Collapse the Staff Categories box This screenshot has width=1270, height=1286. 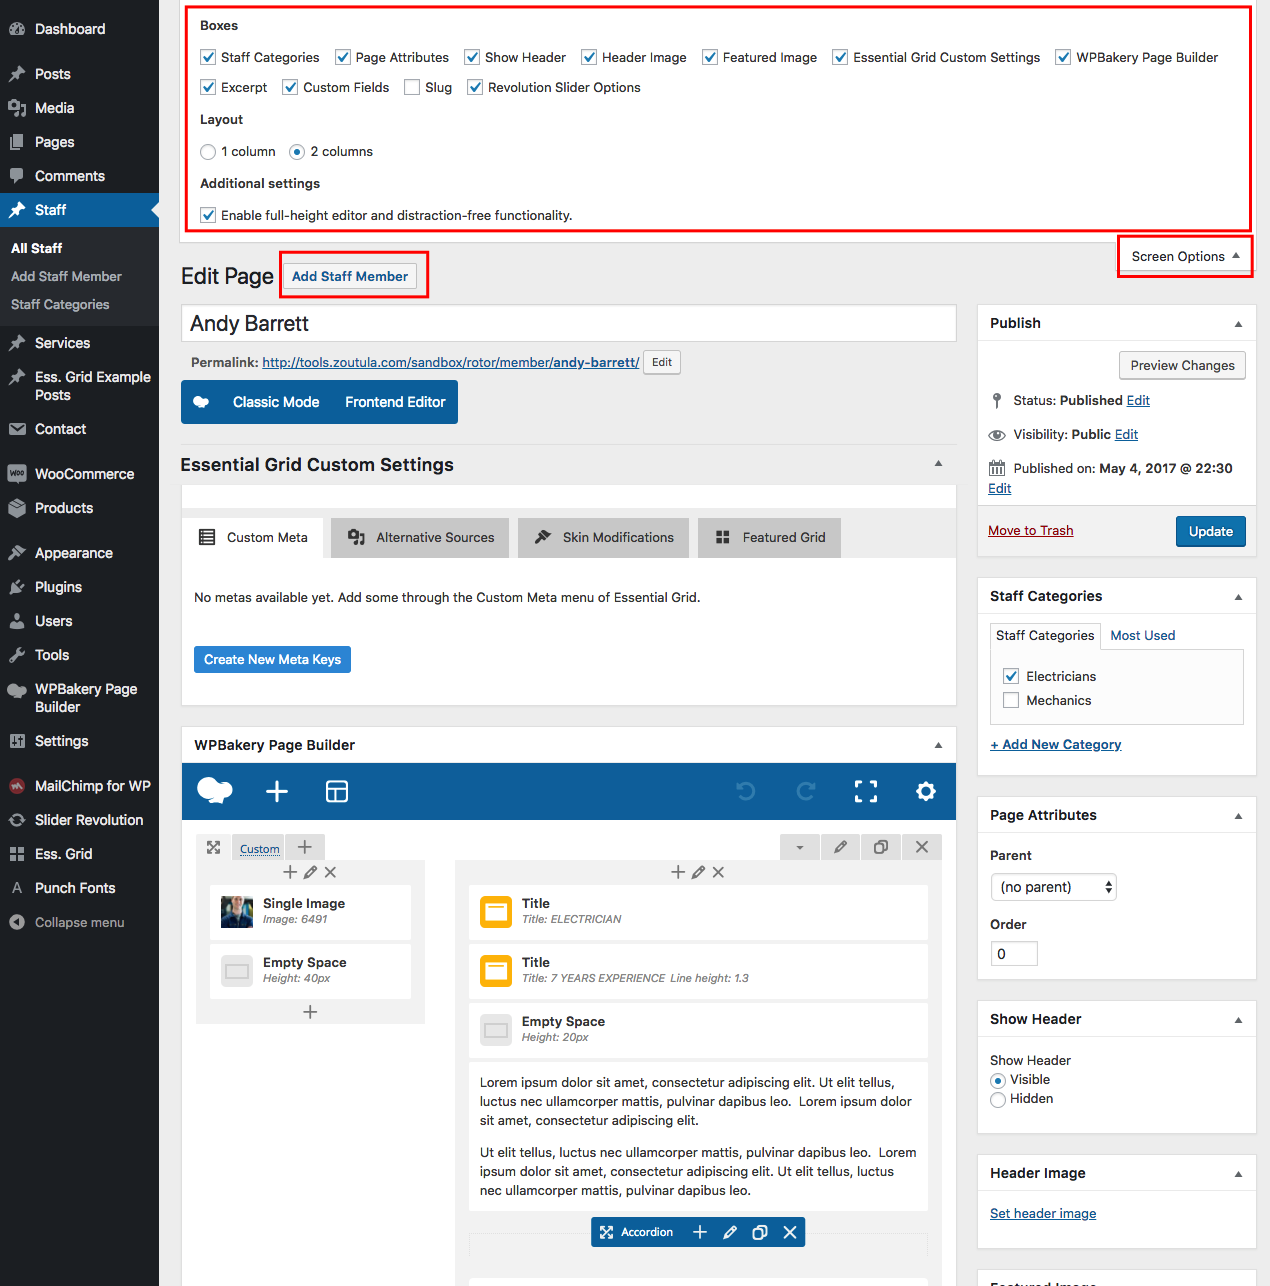tap(1238, 597)
